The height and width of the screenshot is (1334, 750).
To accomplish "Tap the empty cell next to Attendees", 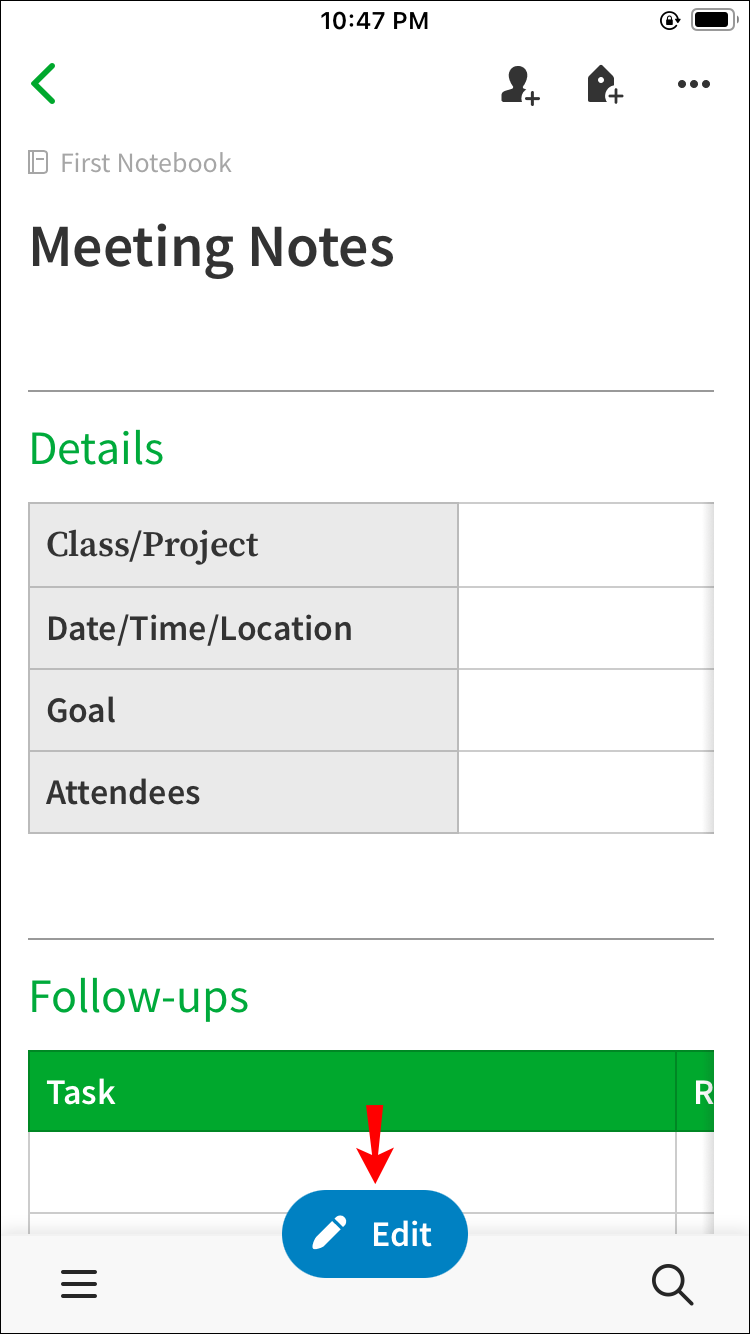I will (x=585, y=792).
